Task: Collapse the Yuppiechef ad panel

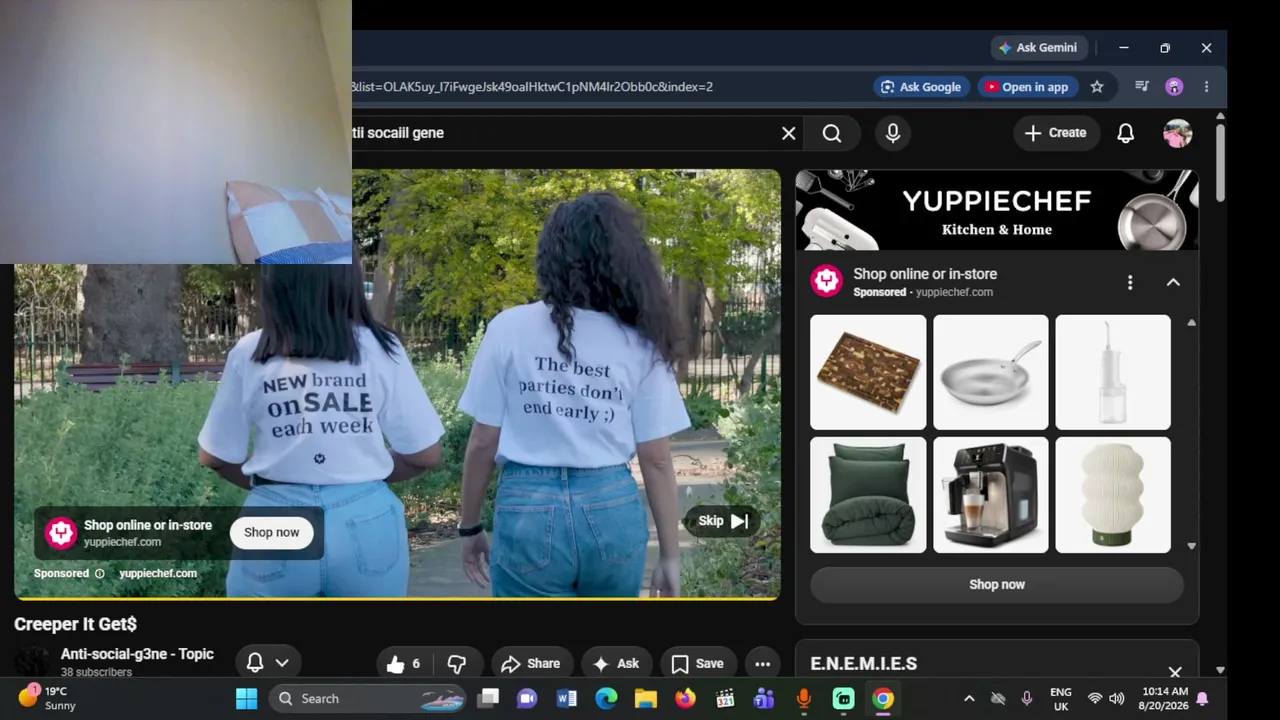Action: pos(1173,283)
